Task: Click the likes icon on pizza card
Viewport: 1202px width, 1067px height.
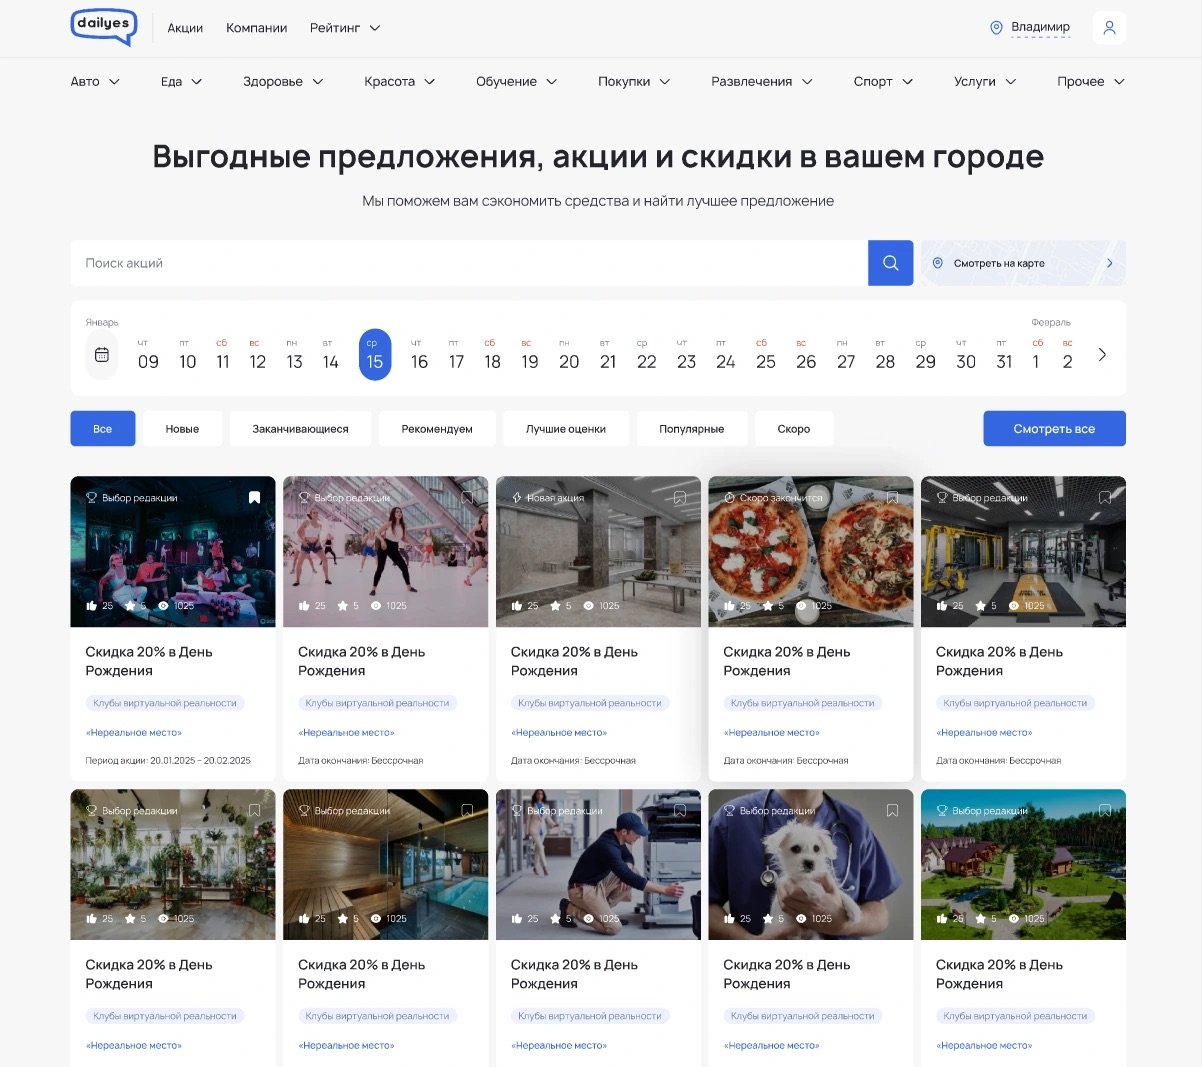Action: (729, 606)
